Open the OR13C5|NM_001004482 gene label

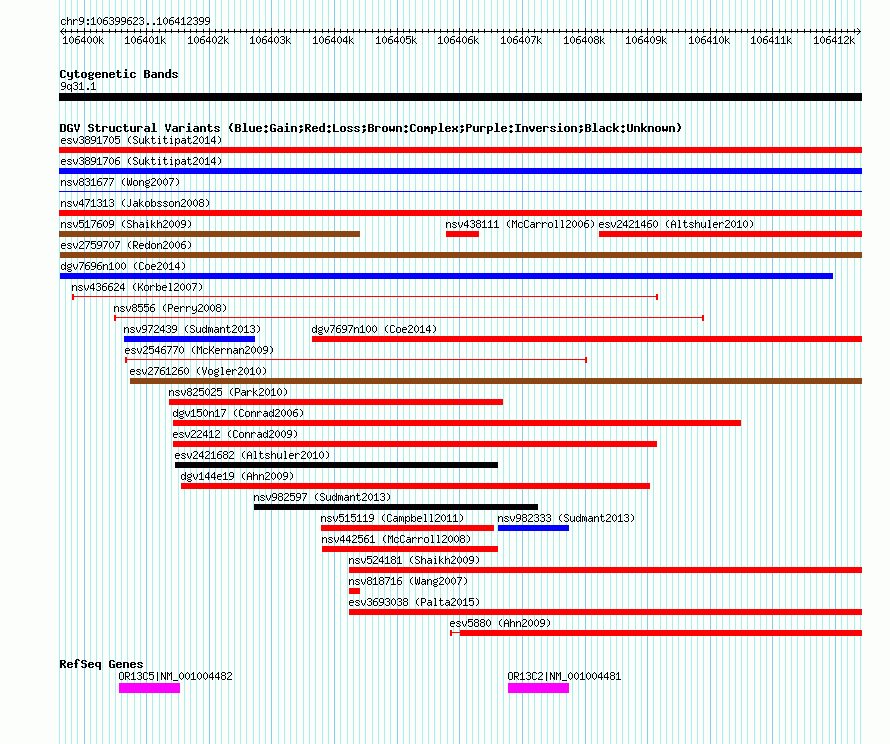pyautogui.click(x=175, y=676)
